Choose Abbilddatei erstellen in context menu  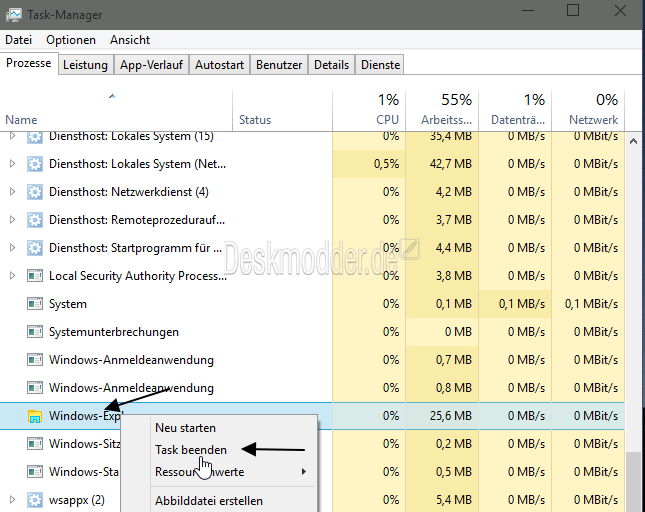coord(209,501)
